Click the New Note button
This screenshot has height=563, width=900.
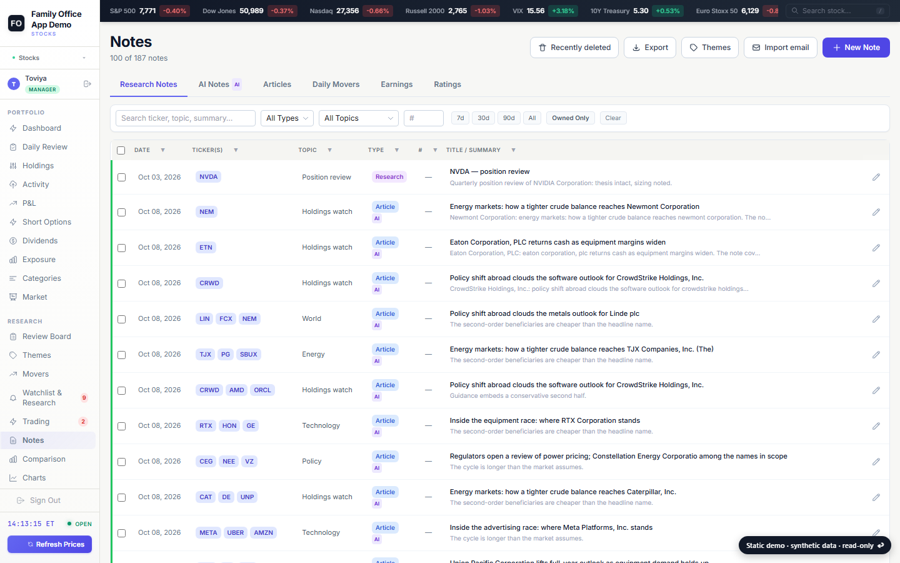tap(856, 48)
